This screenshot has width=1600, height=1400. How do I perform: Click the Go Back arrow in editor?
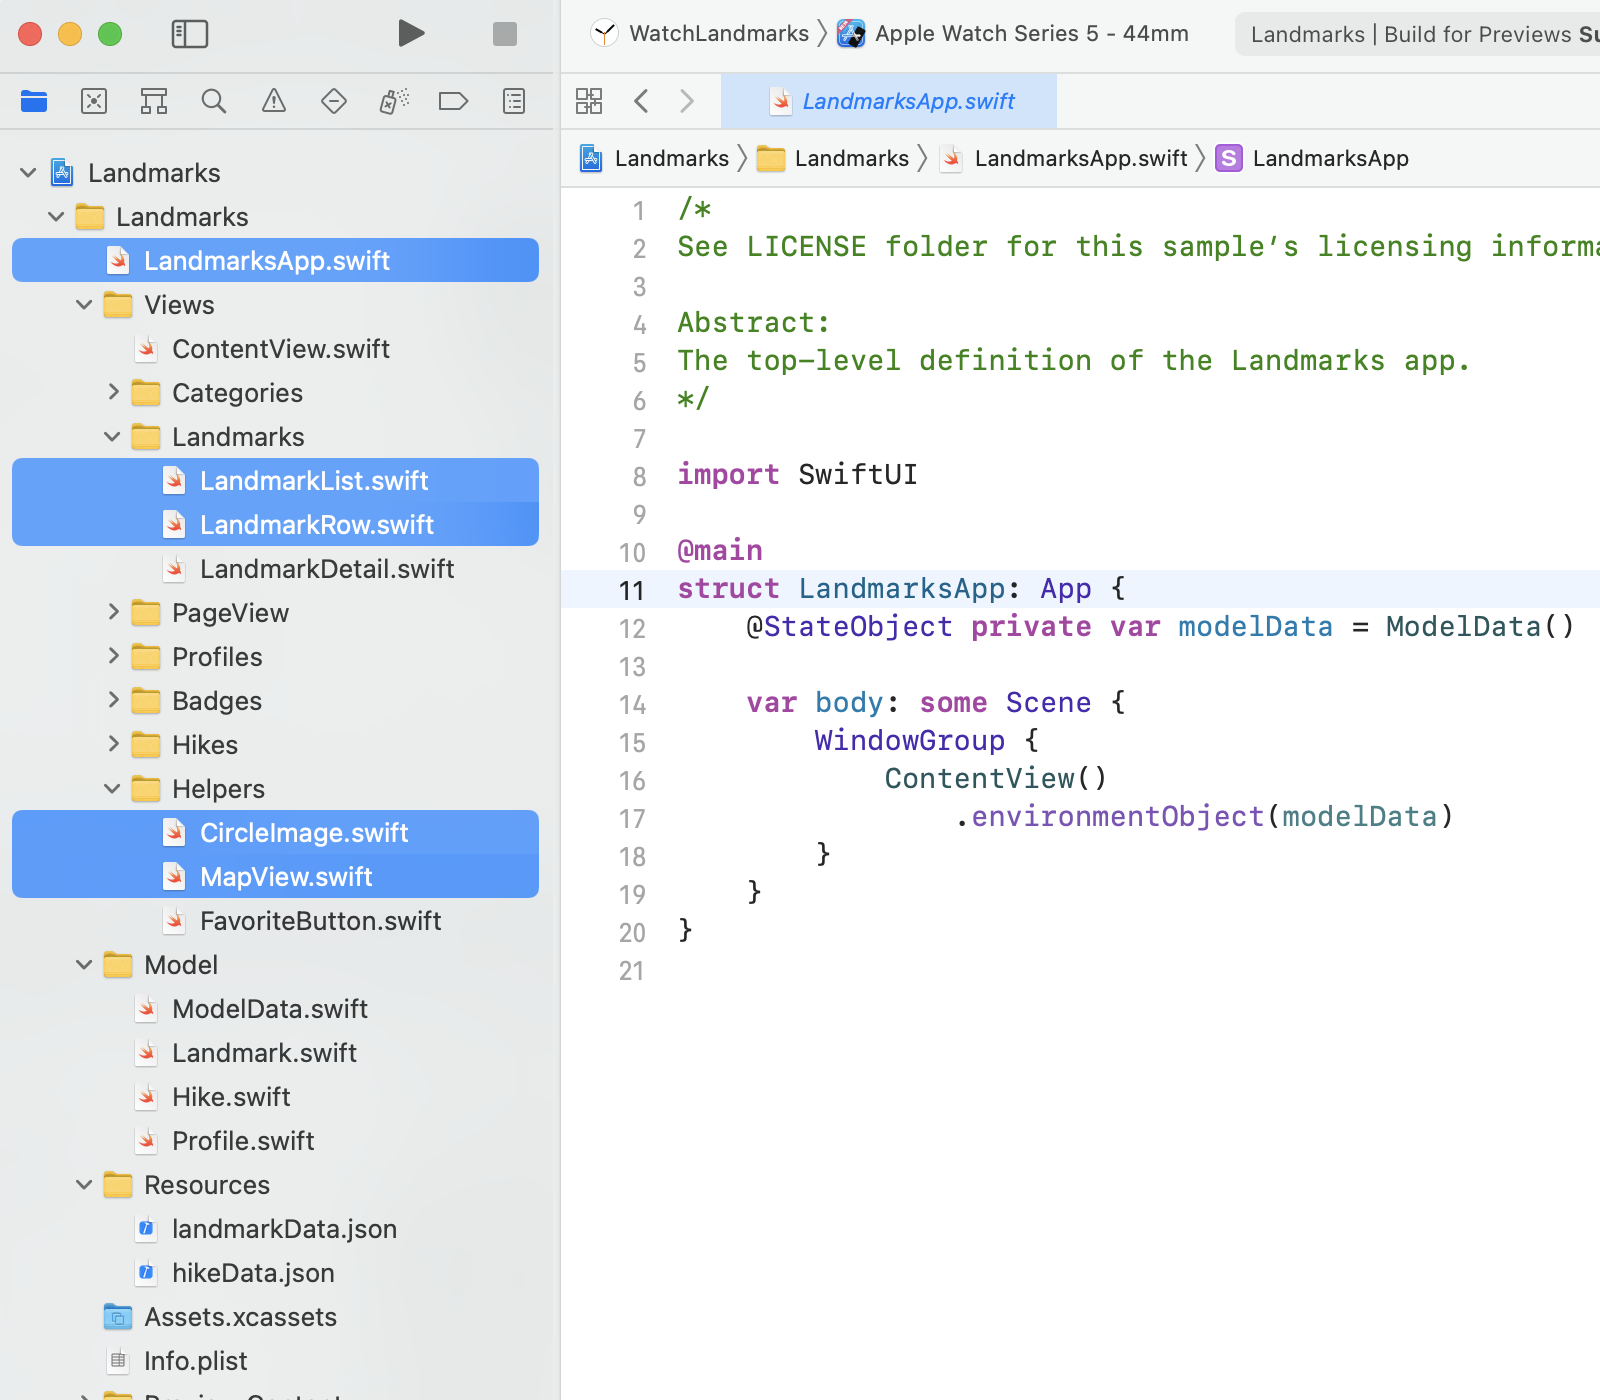click(642, 101)
